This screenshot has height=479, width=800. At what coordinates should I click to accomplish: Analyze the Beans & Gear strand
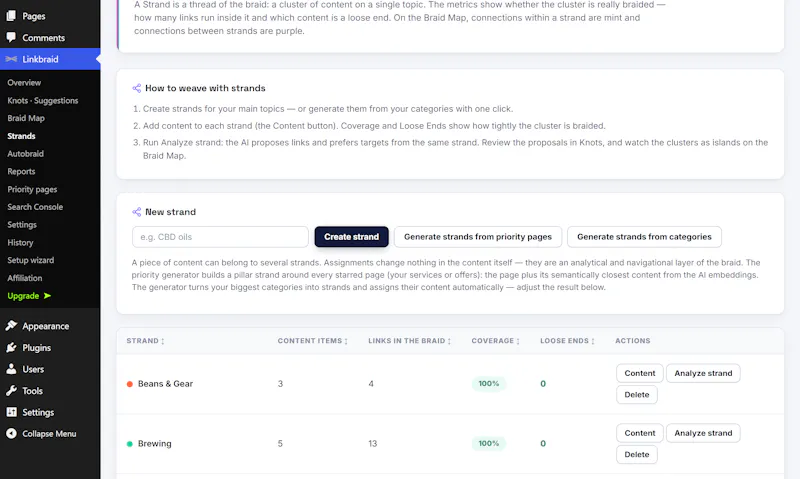[703, 373]
